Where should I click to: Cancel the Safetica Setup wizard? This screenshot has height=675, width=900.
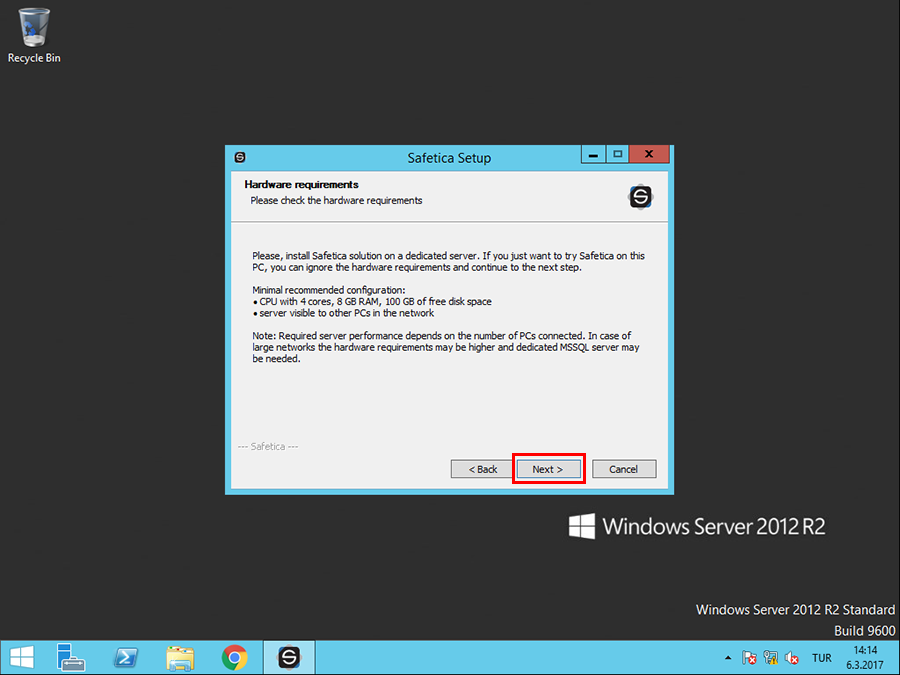tap(624, 469)
